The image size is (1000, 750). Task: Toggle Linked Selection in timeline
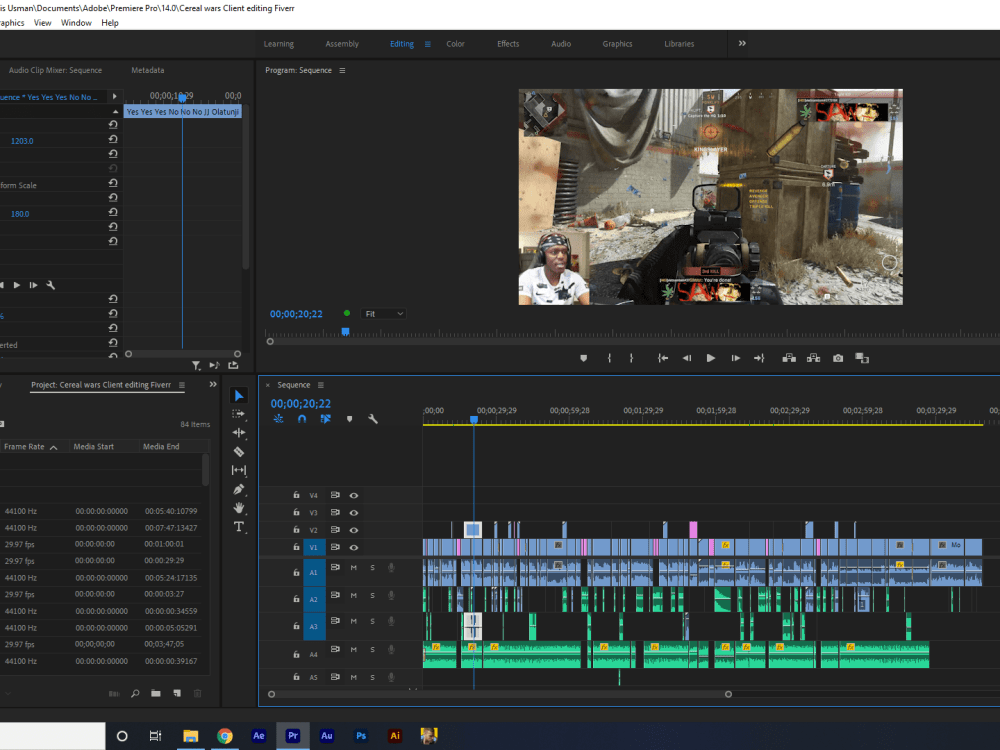pyautogui.click(x=325, y=419)
